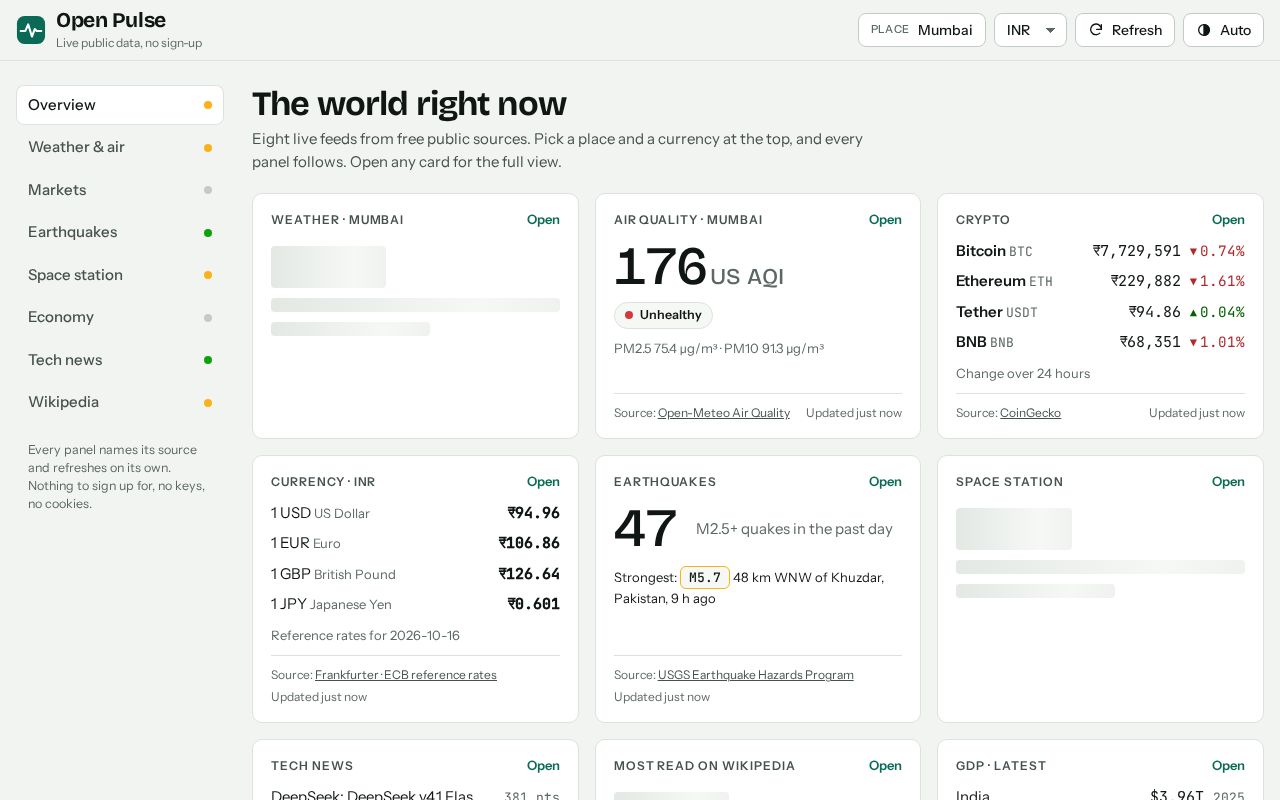
Task: Open Tech news from the sidebar
Action: point(120,360)
